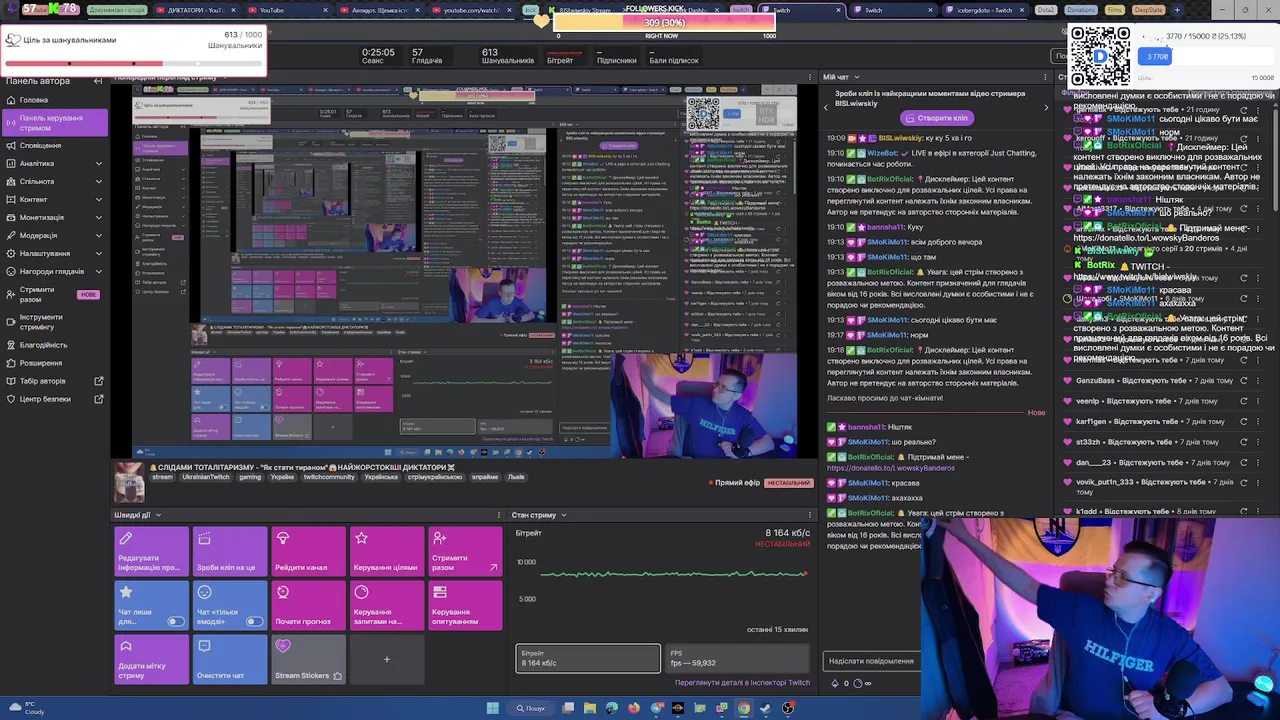Expand the Налаштування sidebar section
The width and height of the screenshot is (1280, 720).
[x=98, y=253]
